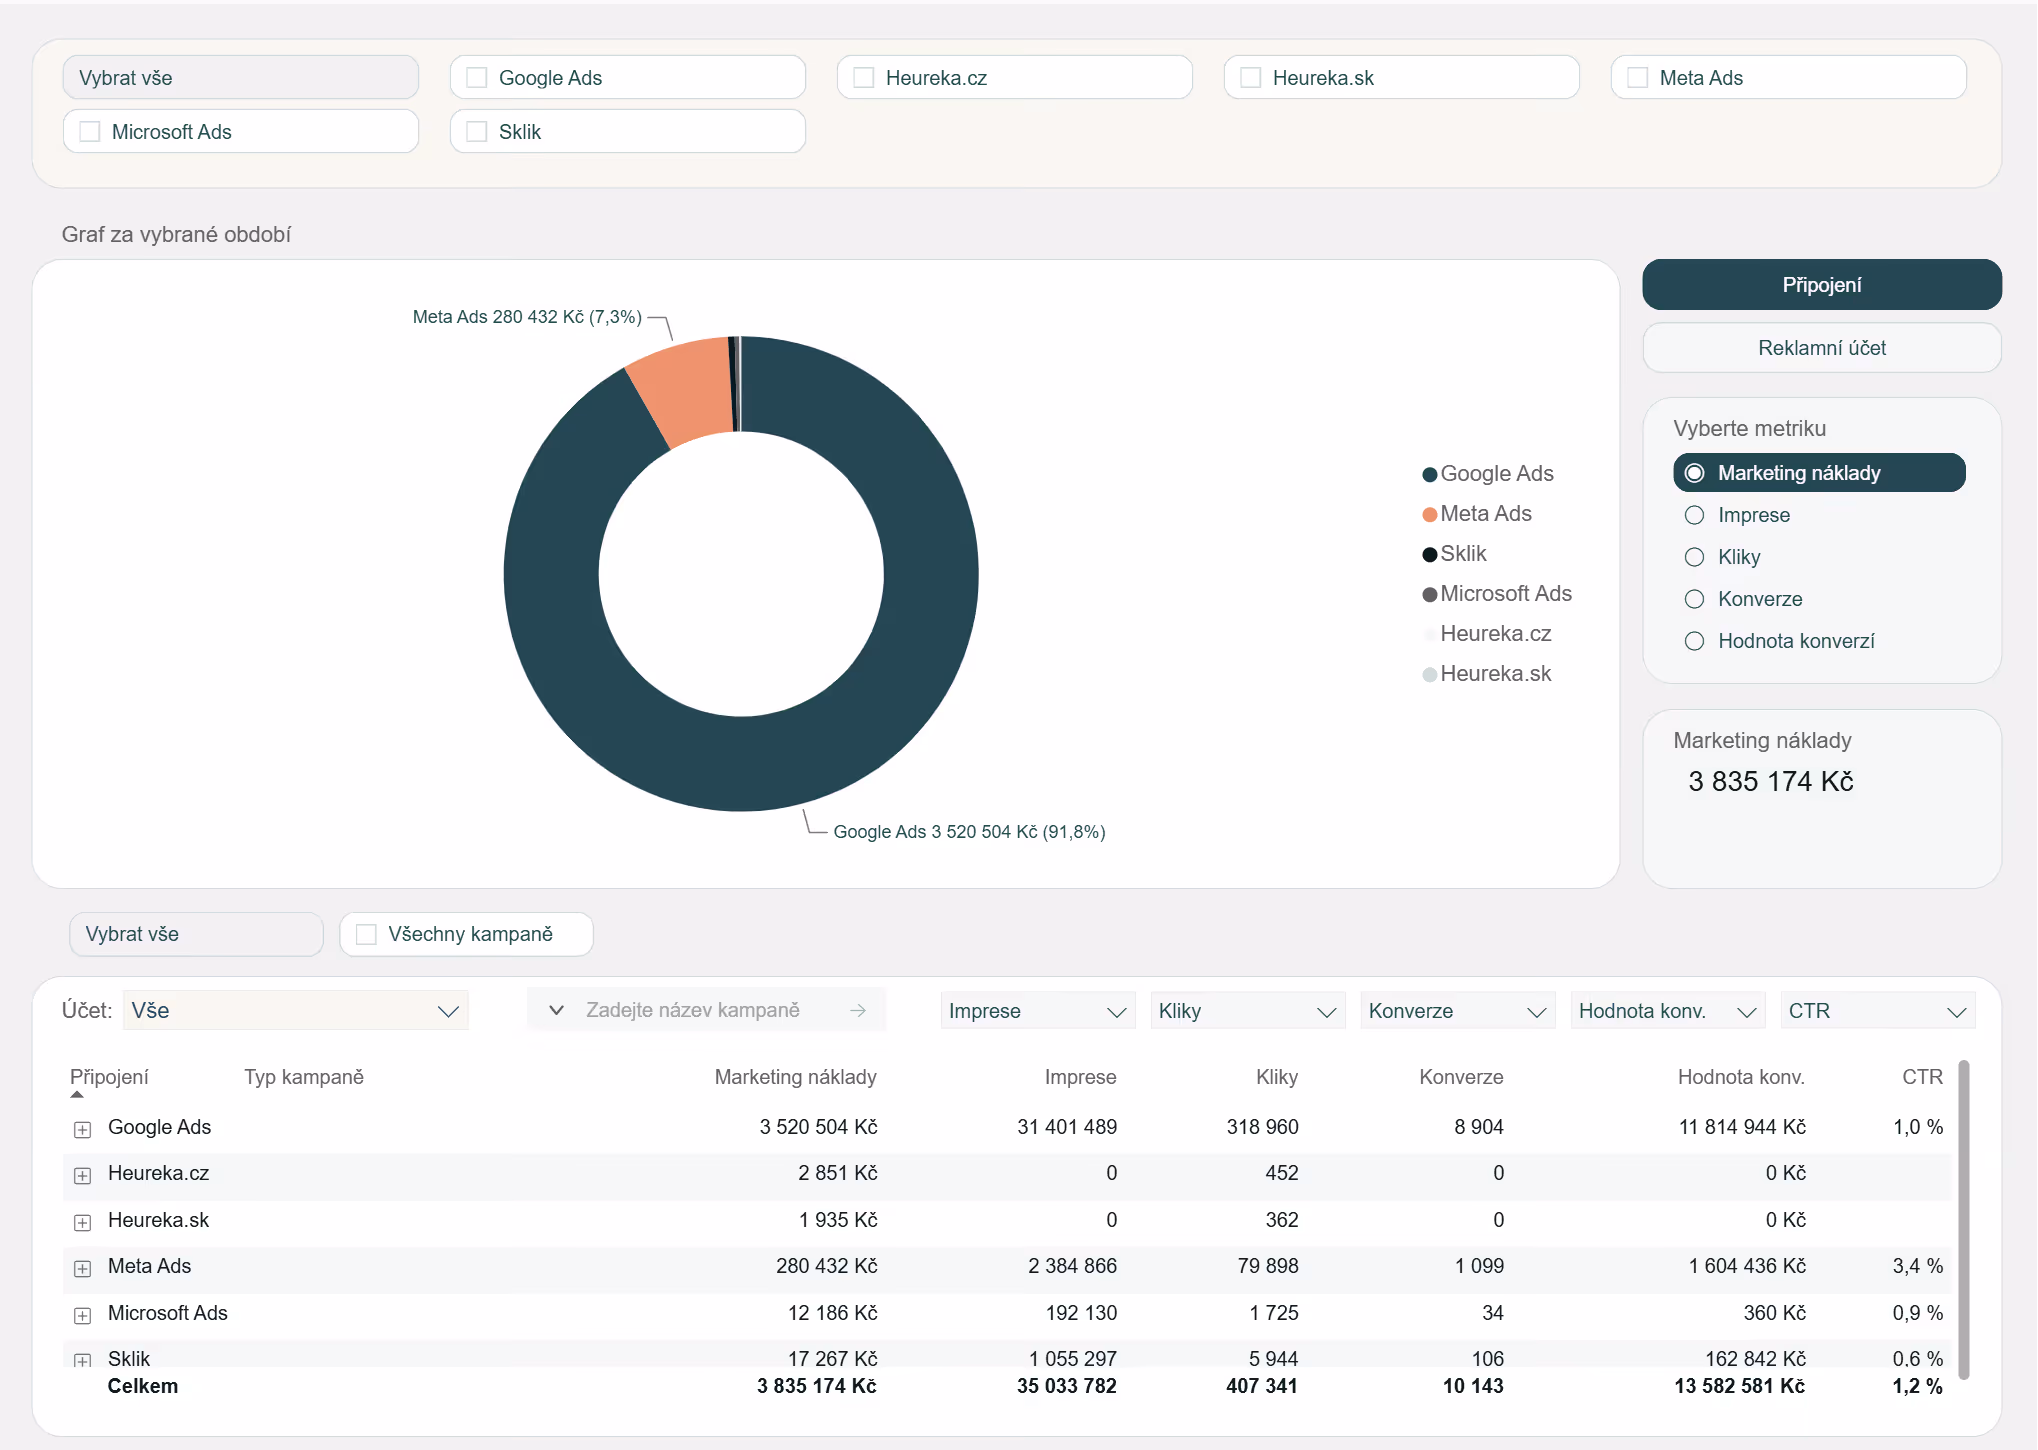Viewport: 2038px width, 1450px height.
Task: Switch to the Připojení tab
Action: [1822, 285]
